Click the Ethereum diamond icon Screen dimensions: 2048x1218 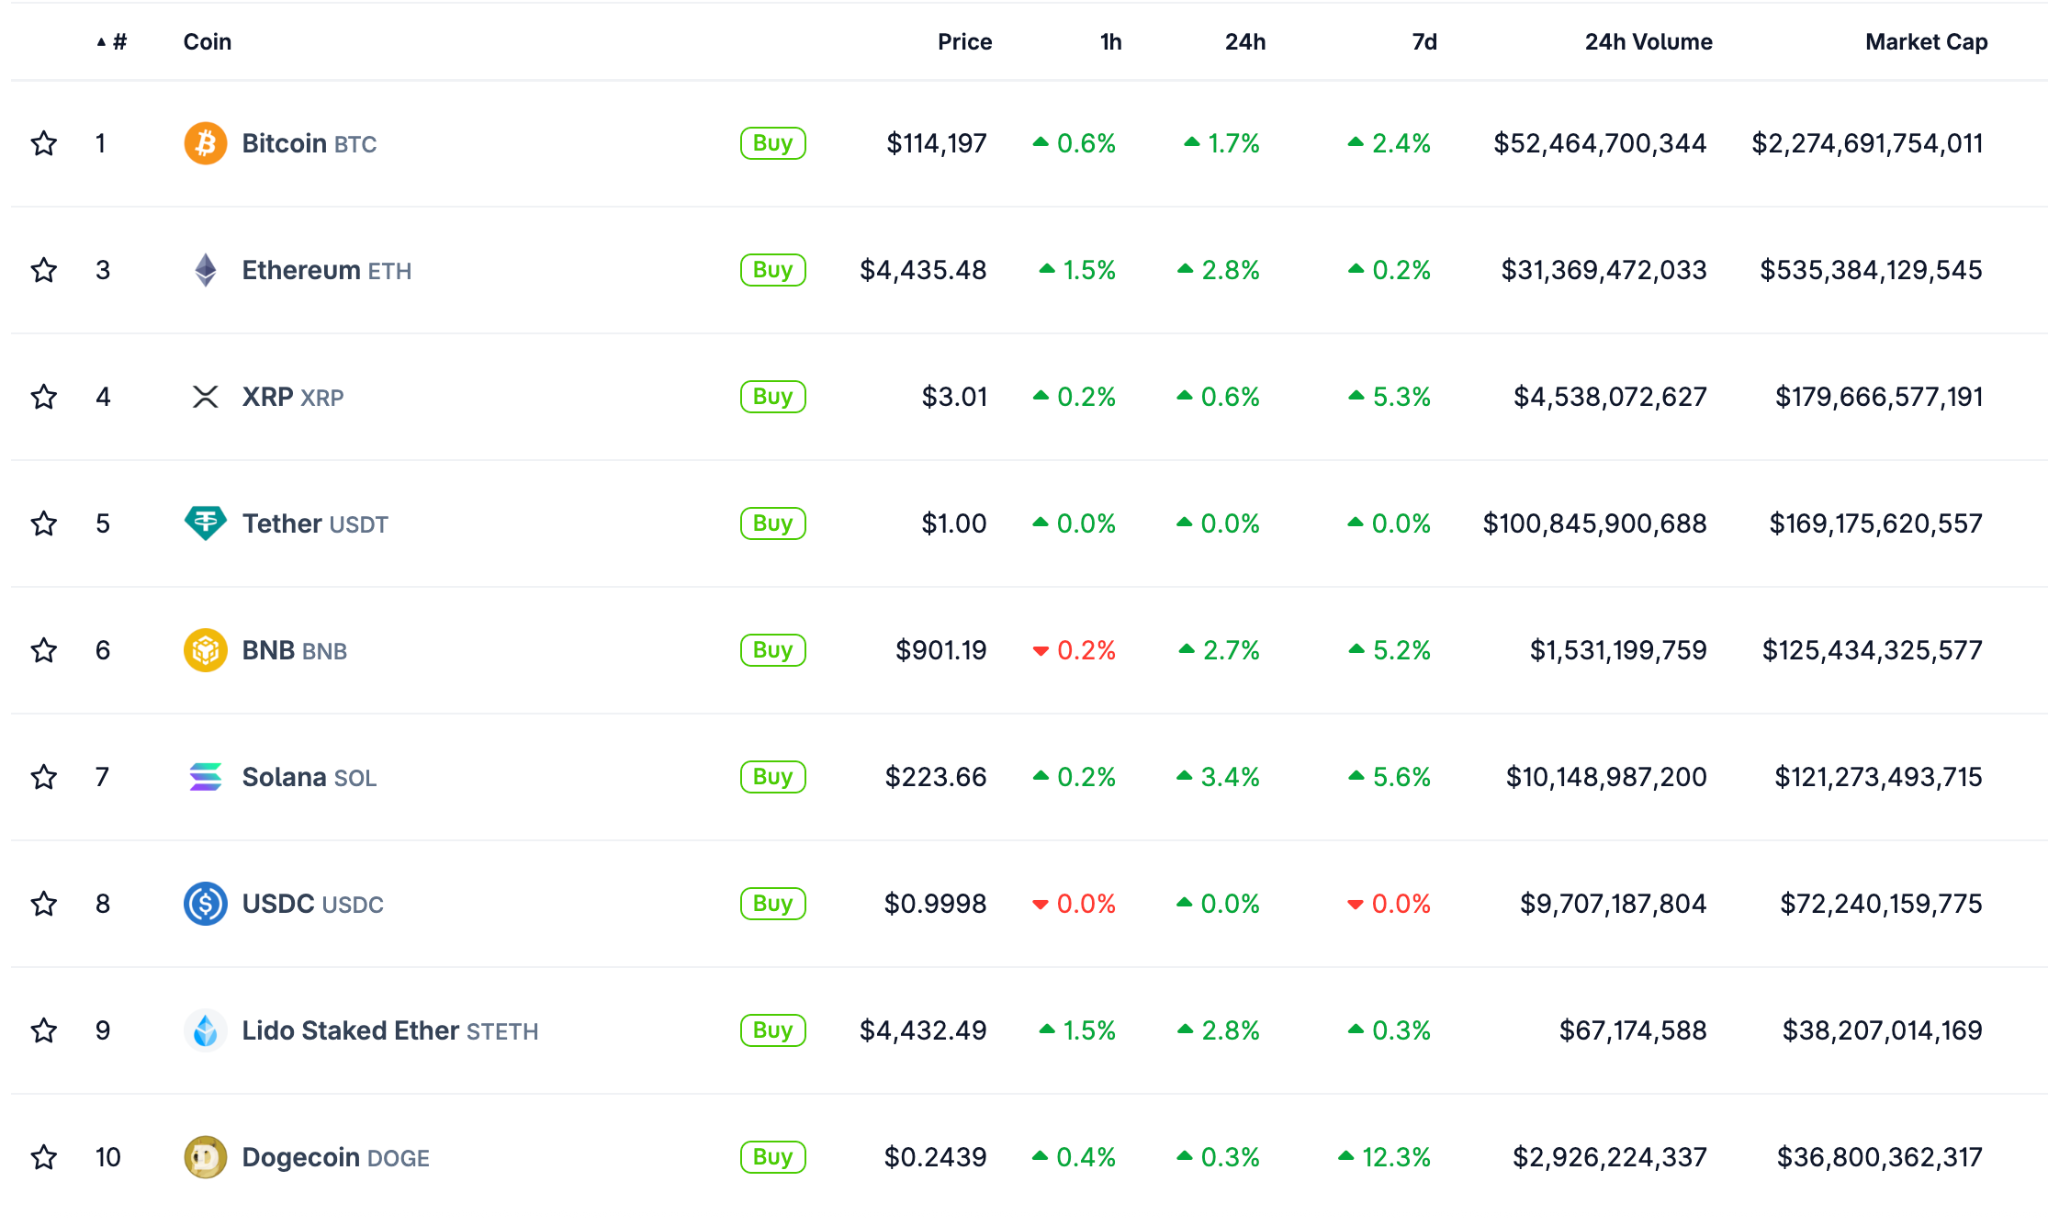[x=205, y=270]
